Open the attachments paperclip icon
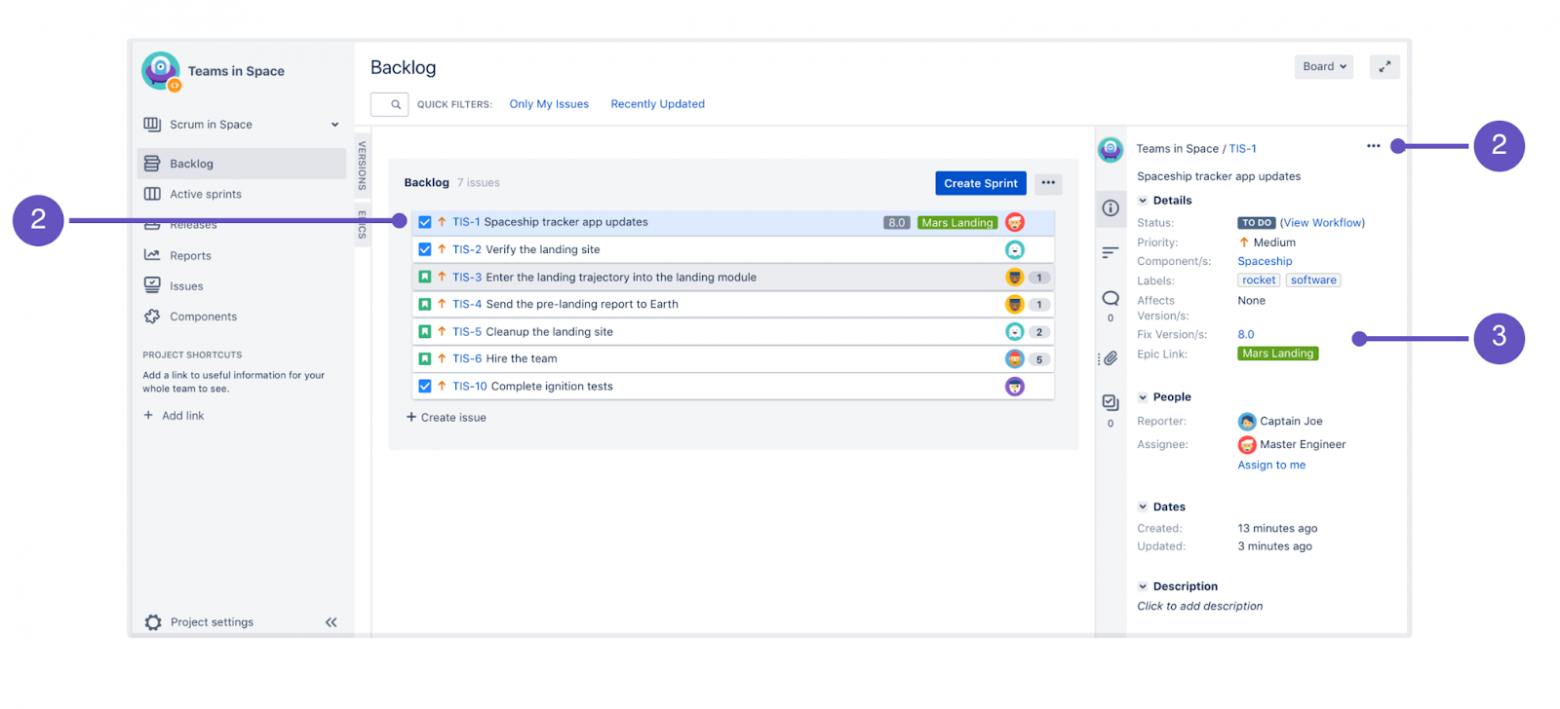The height and width of the screenshot is (709, 1560). coord(1110,358)
